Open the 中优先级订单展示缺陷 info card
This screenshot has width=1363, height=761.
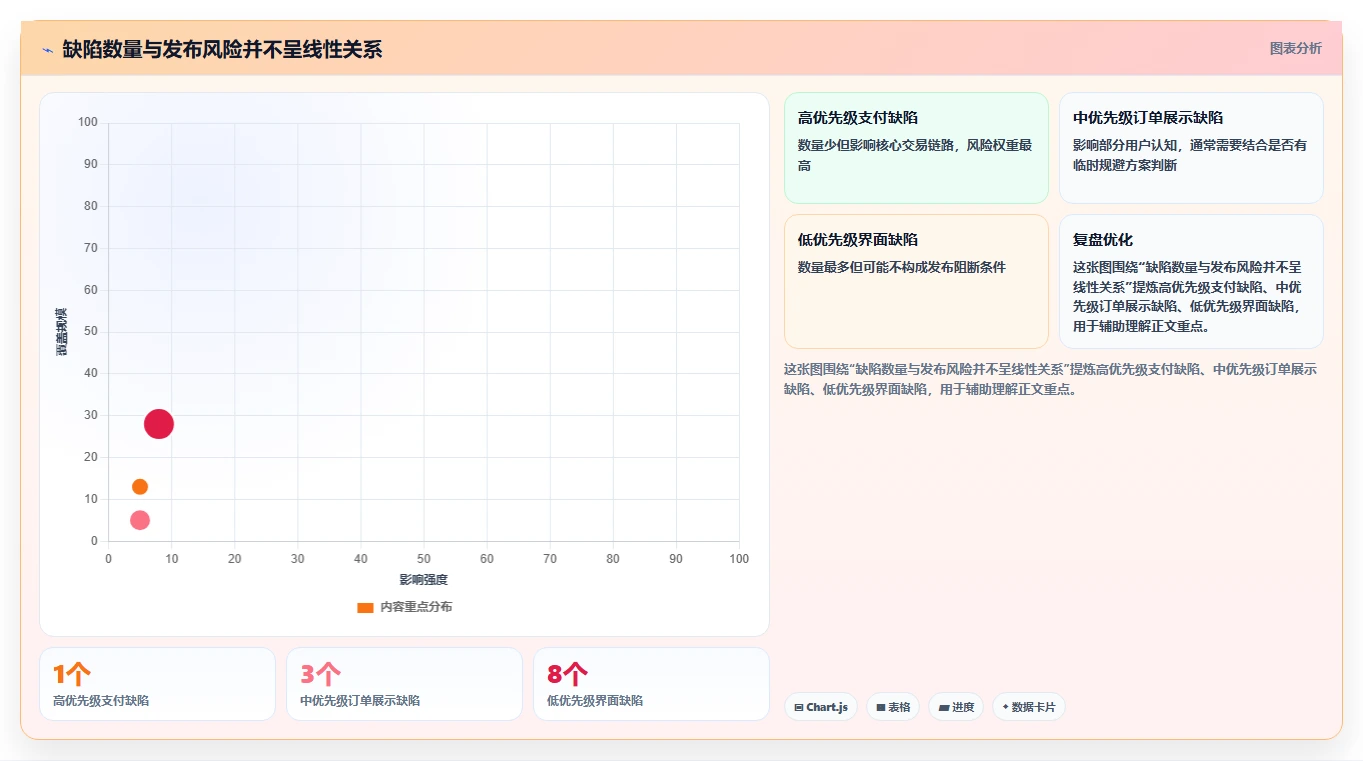pos(1191,148)
